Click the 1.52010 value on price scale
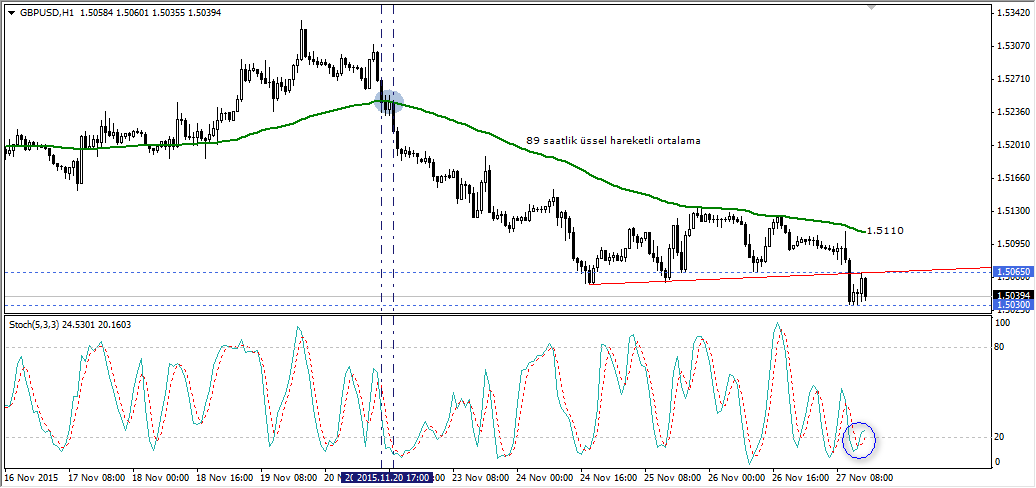Viewport: 1036px width, 488px height. (x=1014, y=145)
